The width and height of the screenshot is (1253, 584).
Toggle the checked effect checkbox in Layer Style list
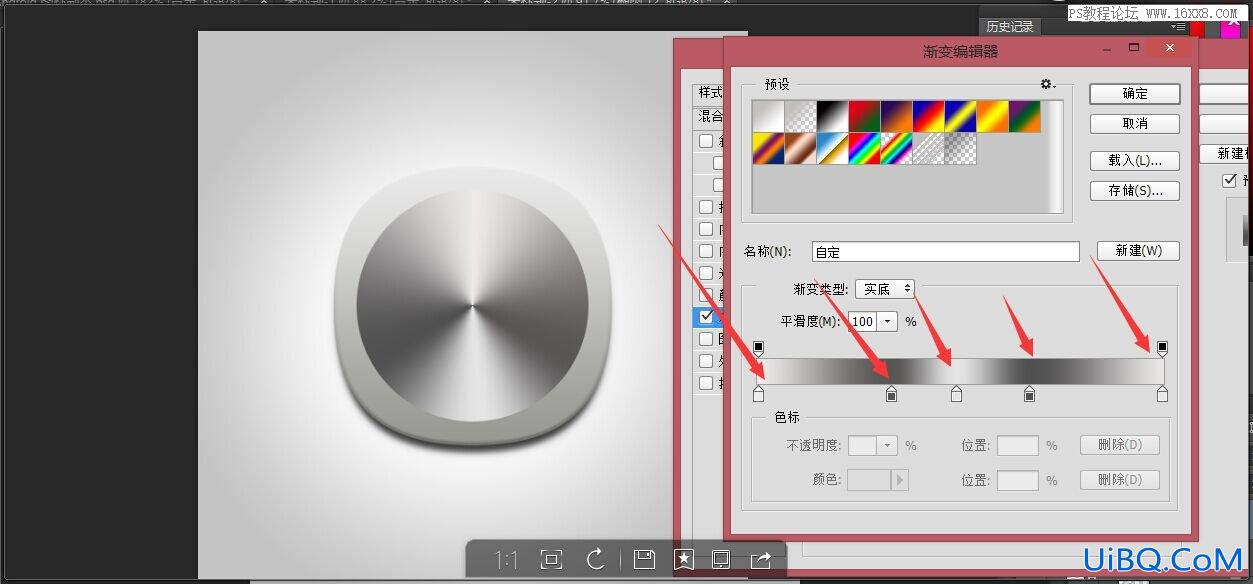[x=707, y=316]
